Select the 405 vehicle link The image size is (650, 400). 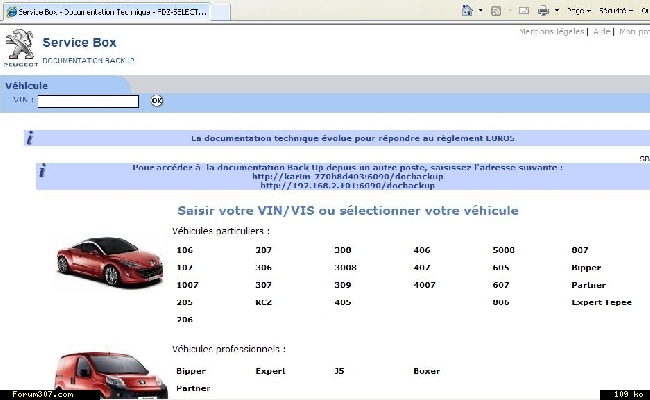tap(342, 302)
